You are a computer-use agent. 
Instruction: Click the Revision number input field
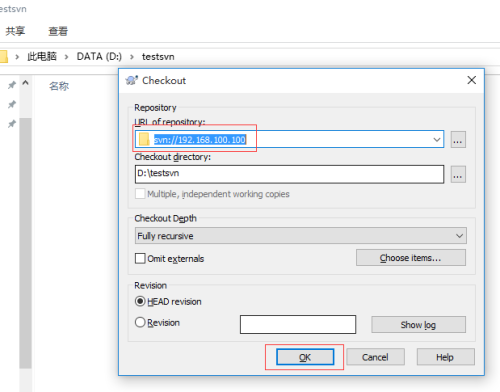(x=298, y=324)
